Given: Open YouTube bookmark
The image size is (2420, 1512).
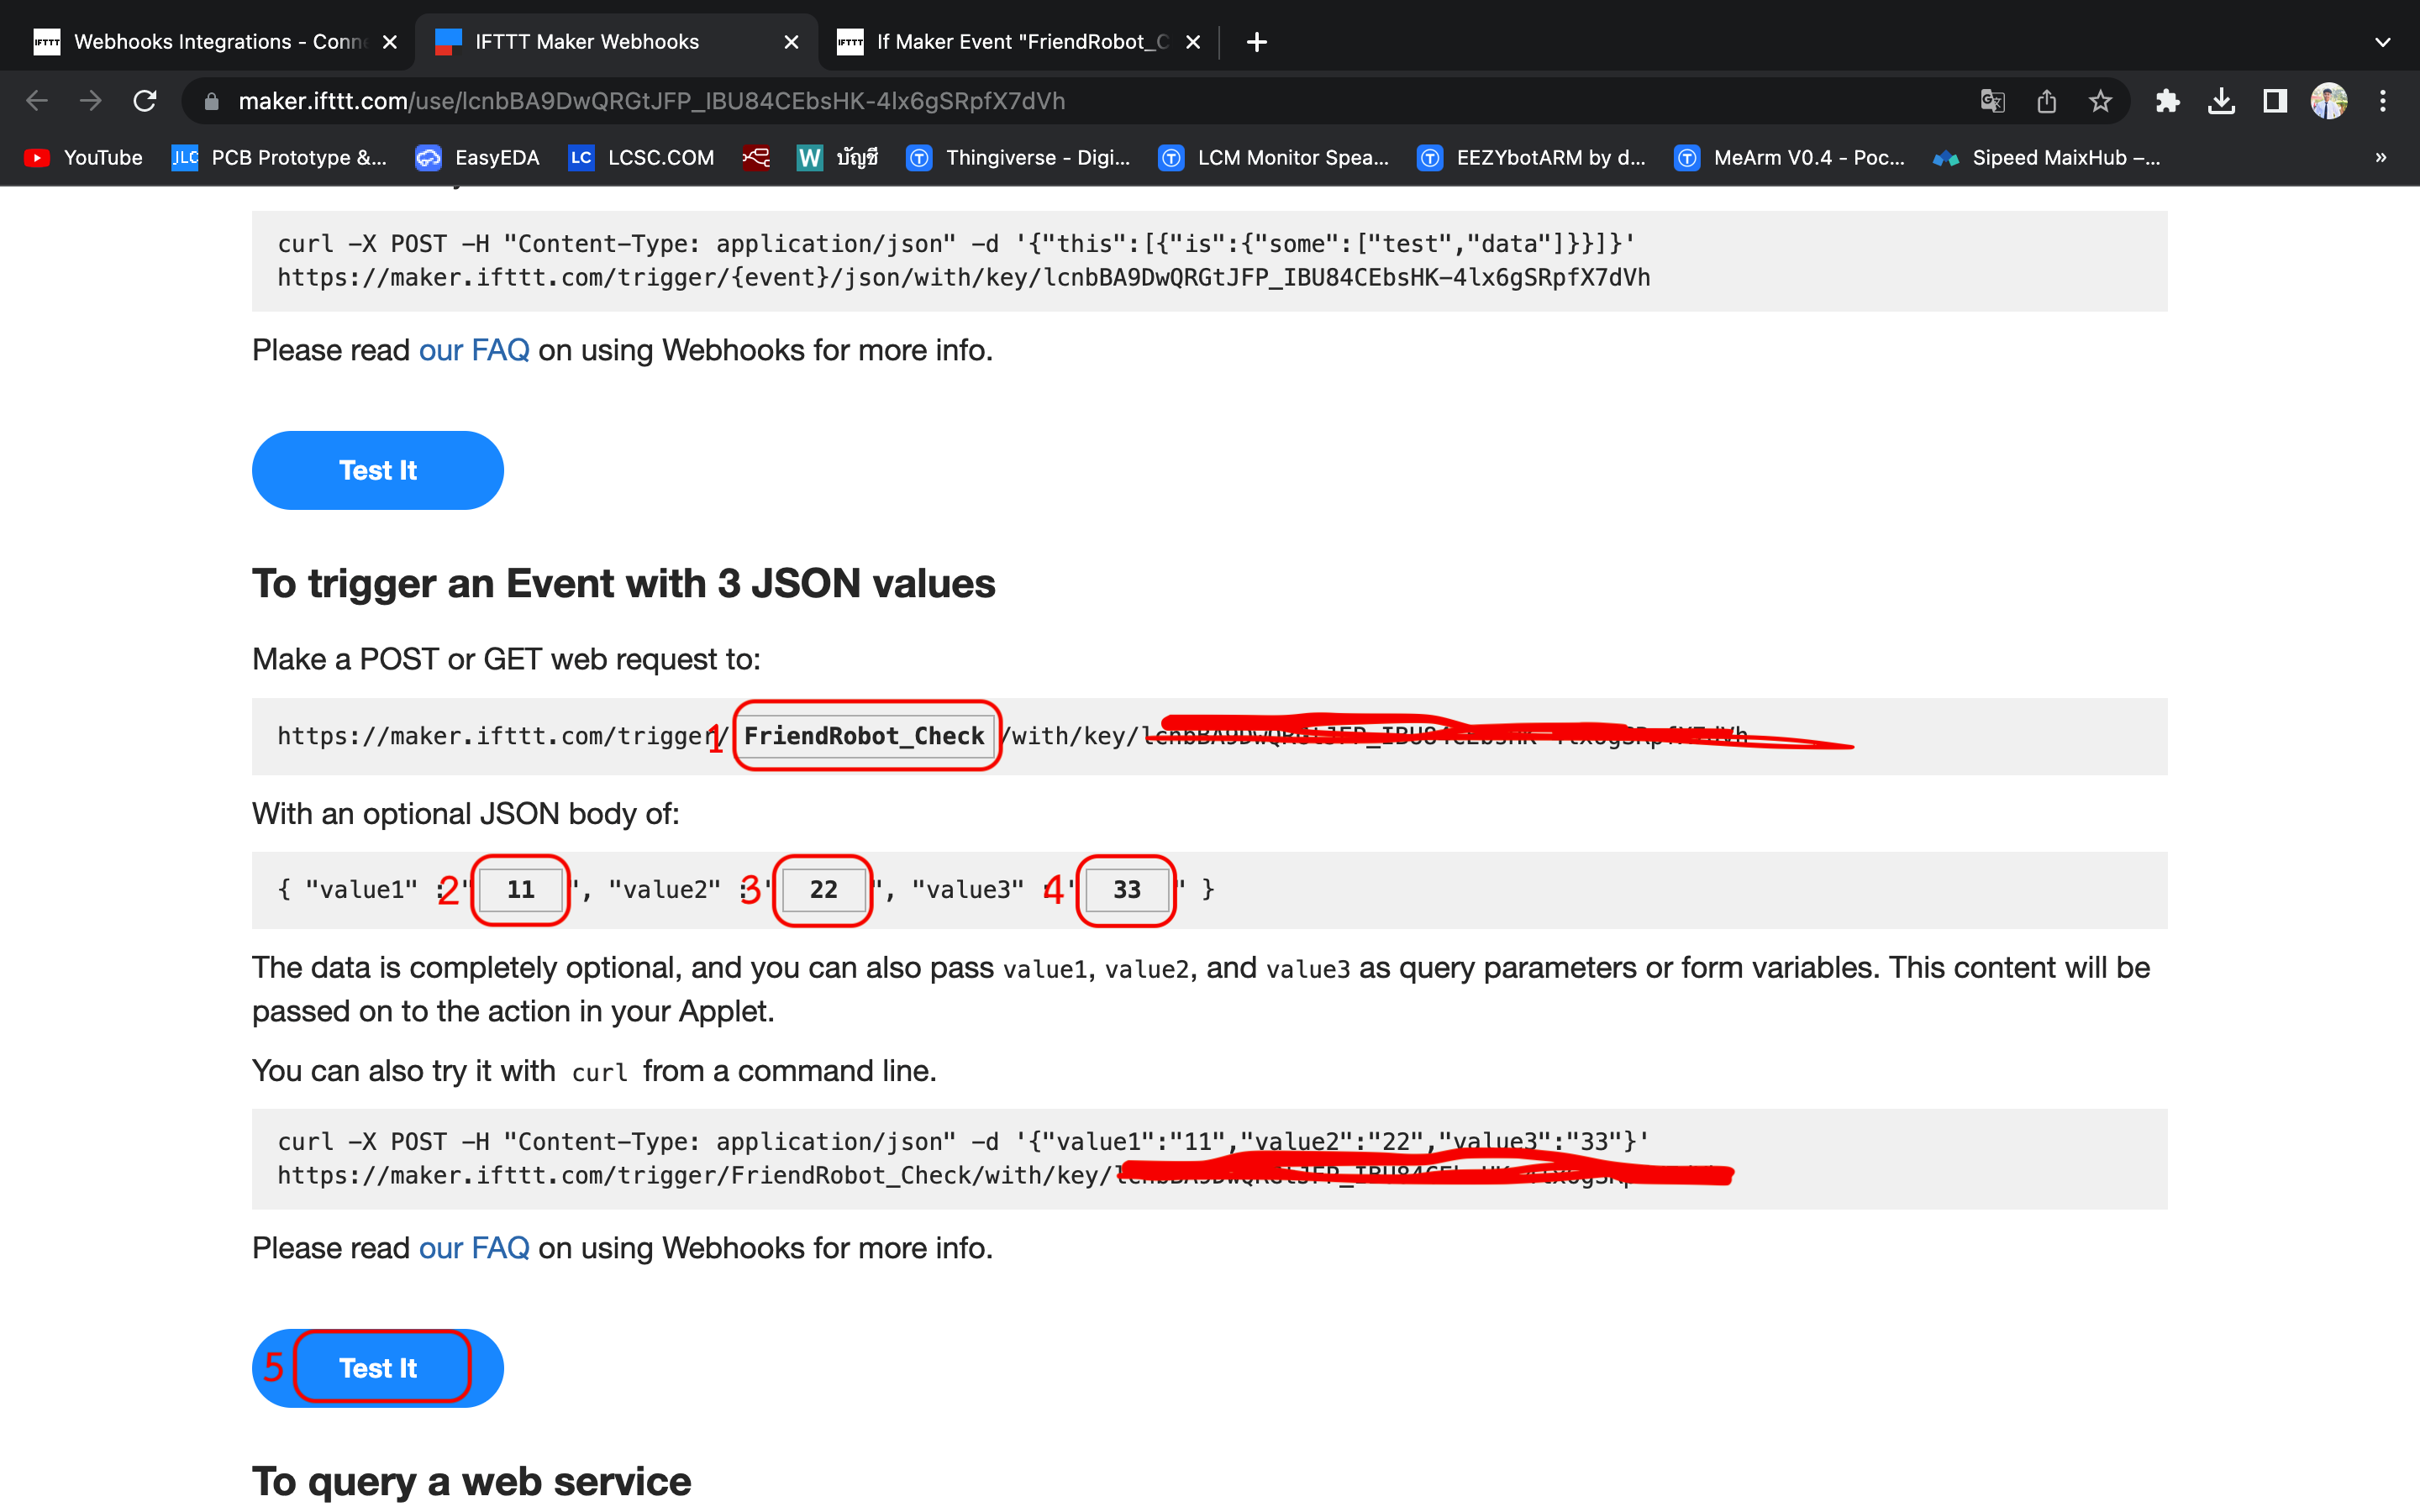Looking at the screenshot, I should coord(83,157).
